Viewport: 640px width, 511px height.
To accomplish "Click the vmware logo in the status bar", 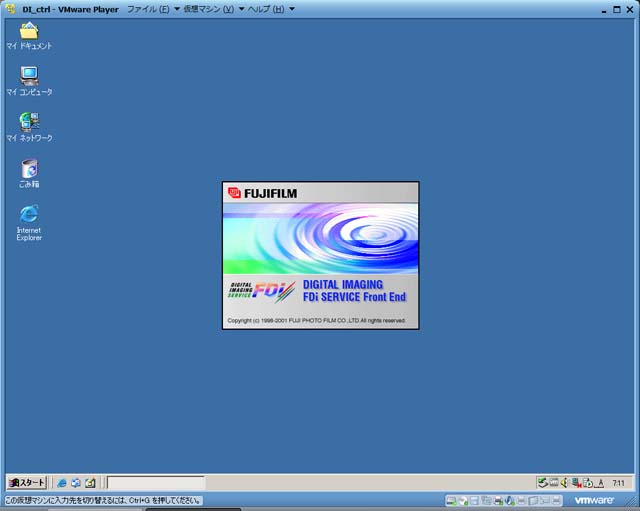I will click(594, 500).
